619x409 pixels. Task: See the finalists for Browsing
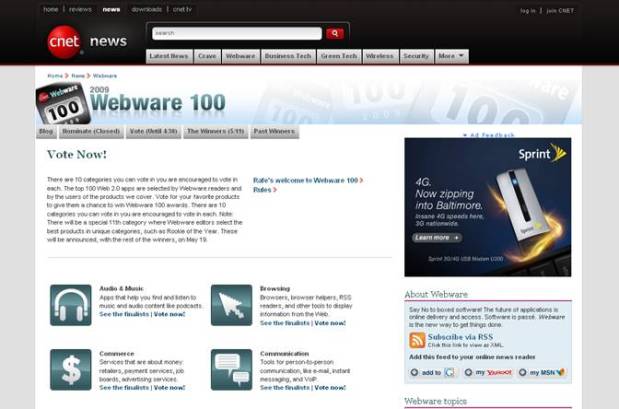(x=285, y=323)
